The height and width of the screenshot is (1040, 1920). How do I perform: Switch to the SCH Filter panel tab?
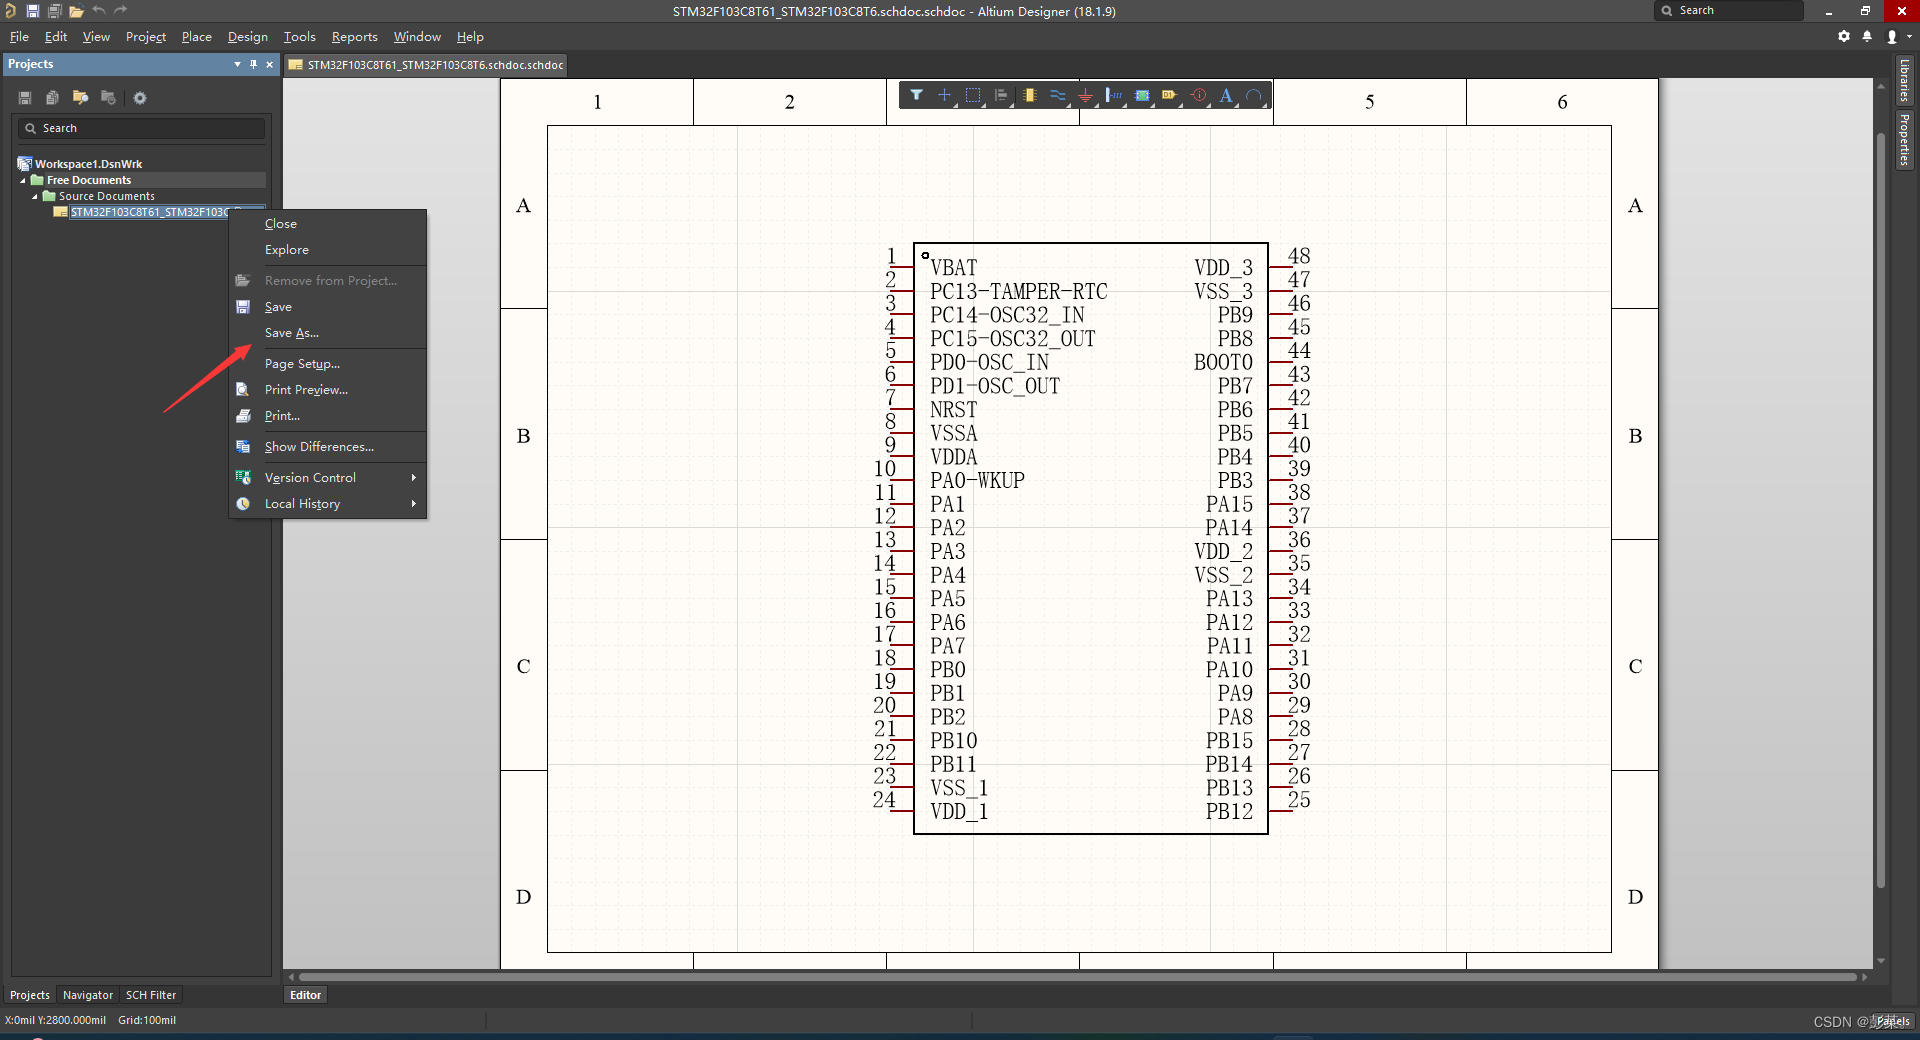point(151,995)
